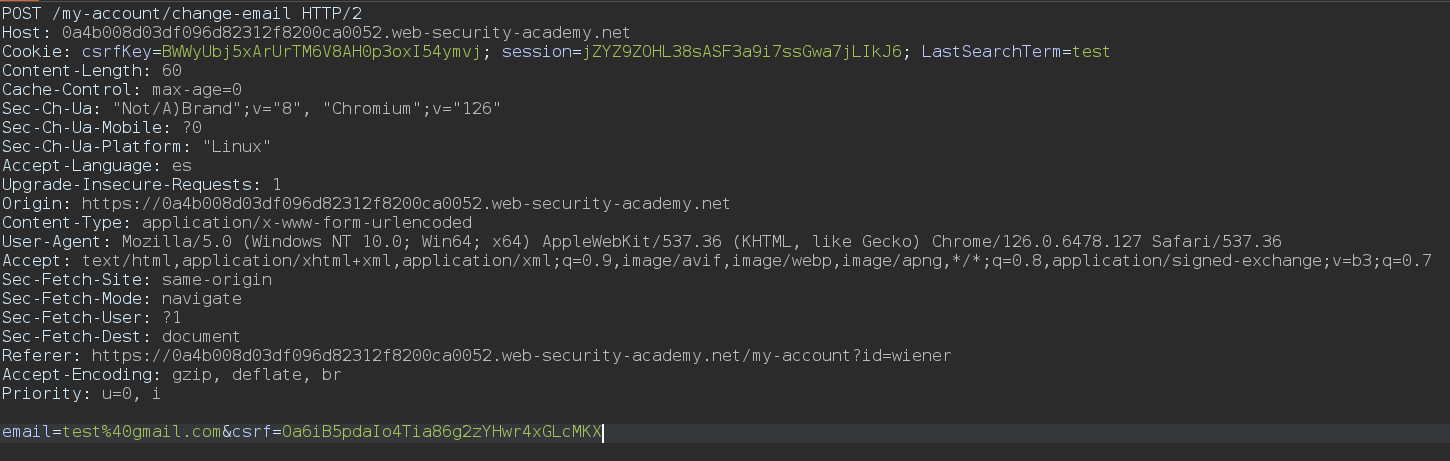Click the Sec-Fetch-Dest document value

(201, 336)
